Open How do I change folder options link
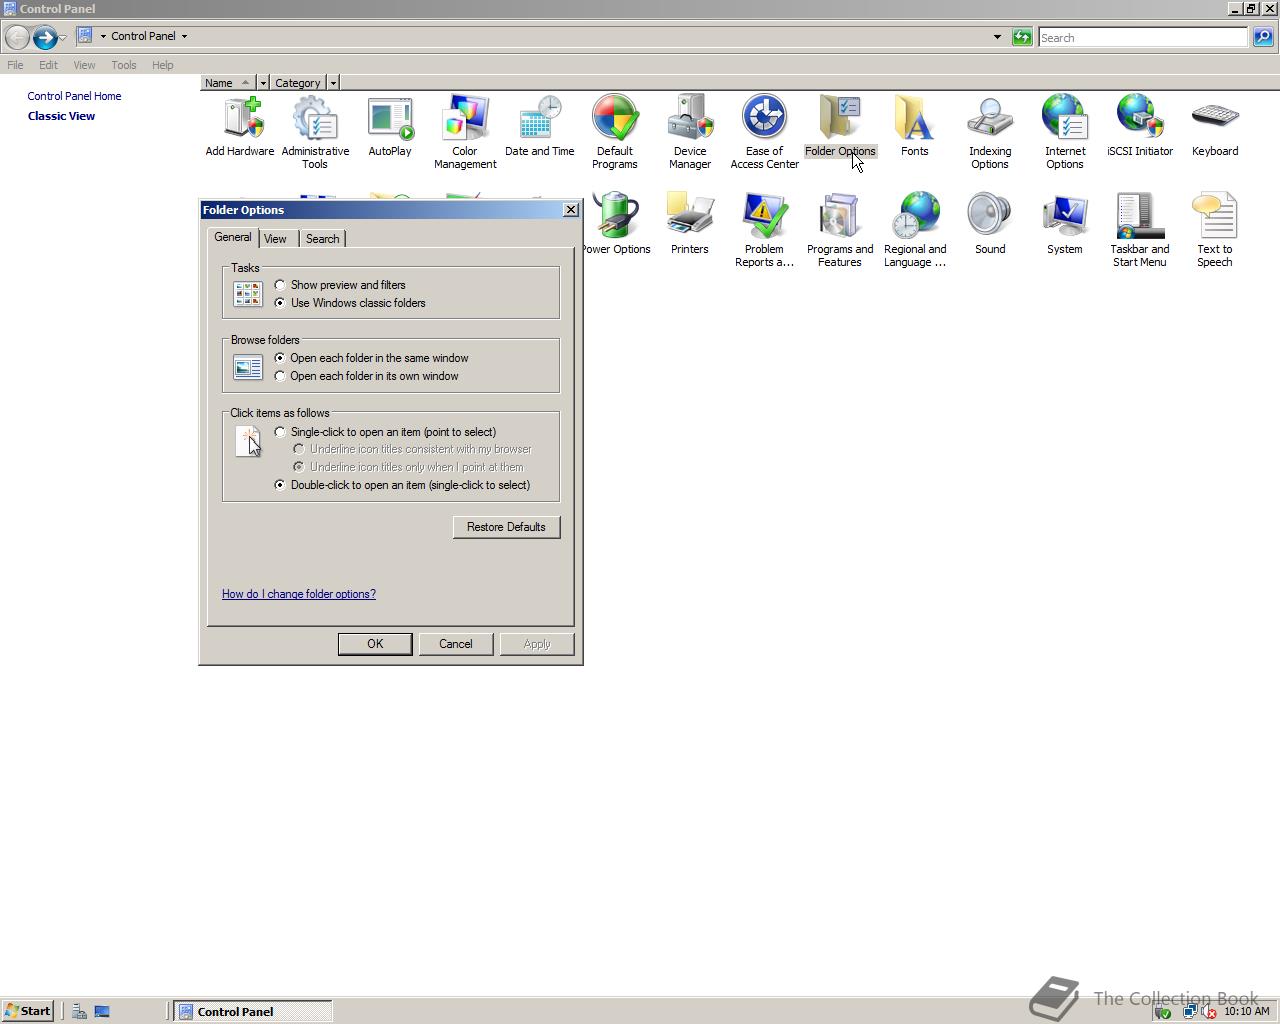This screenshot has height=1024, width=1280. click(x=299, y=594)
